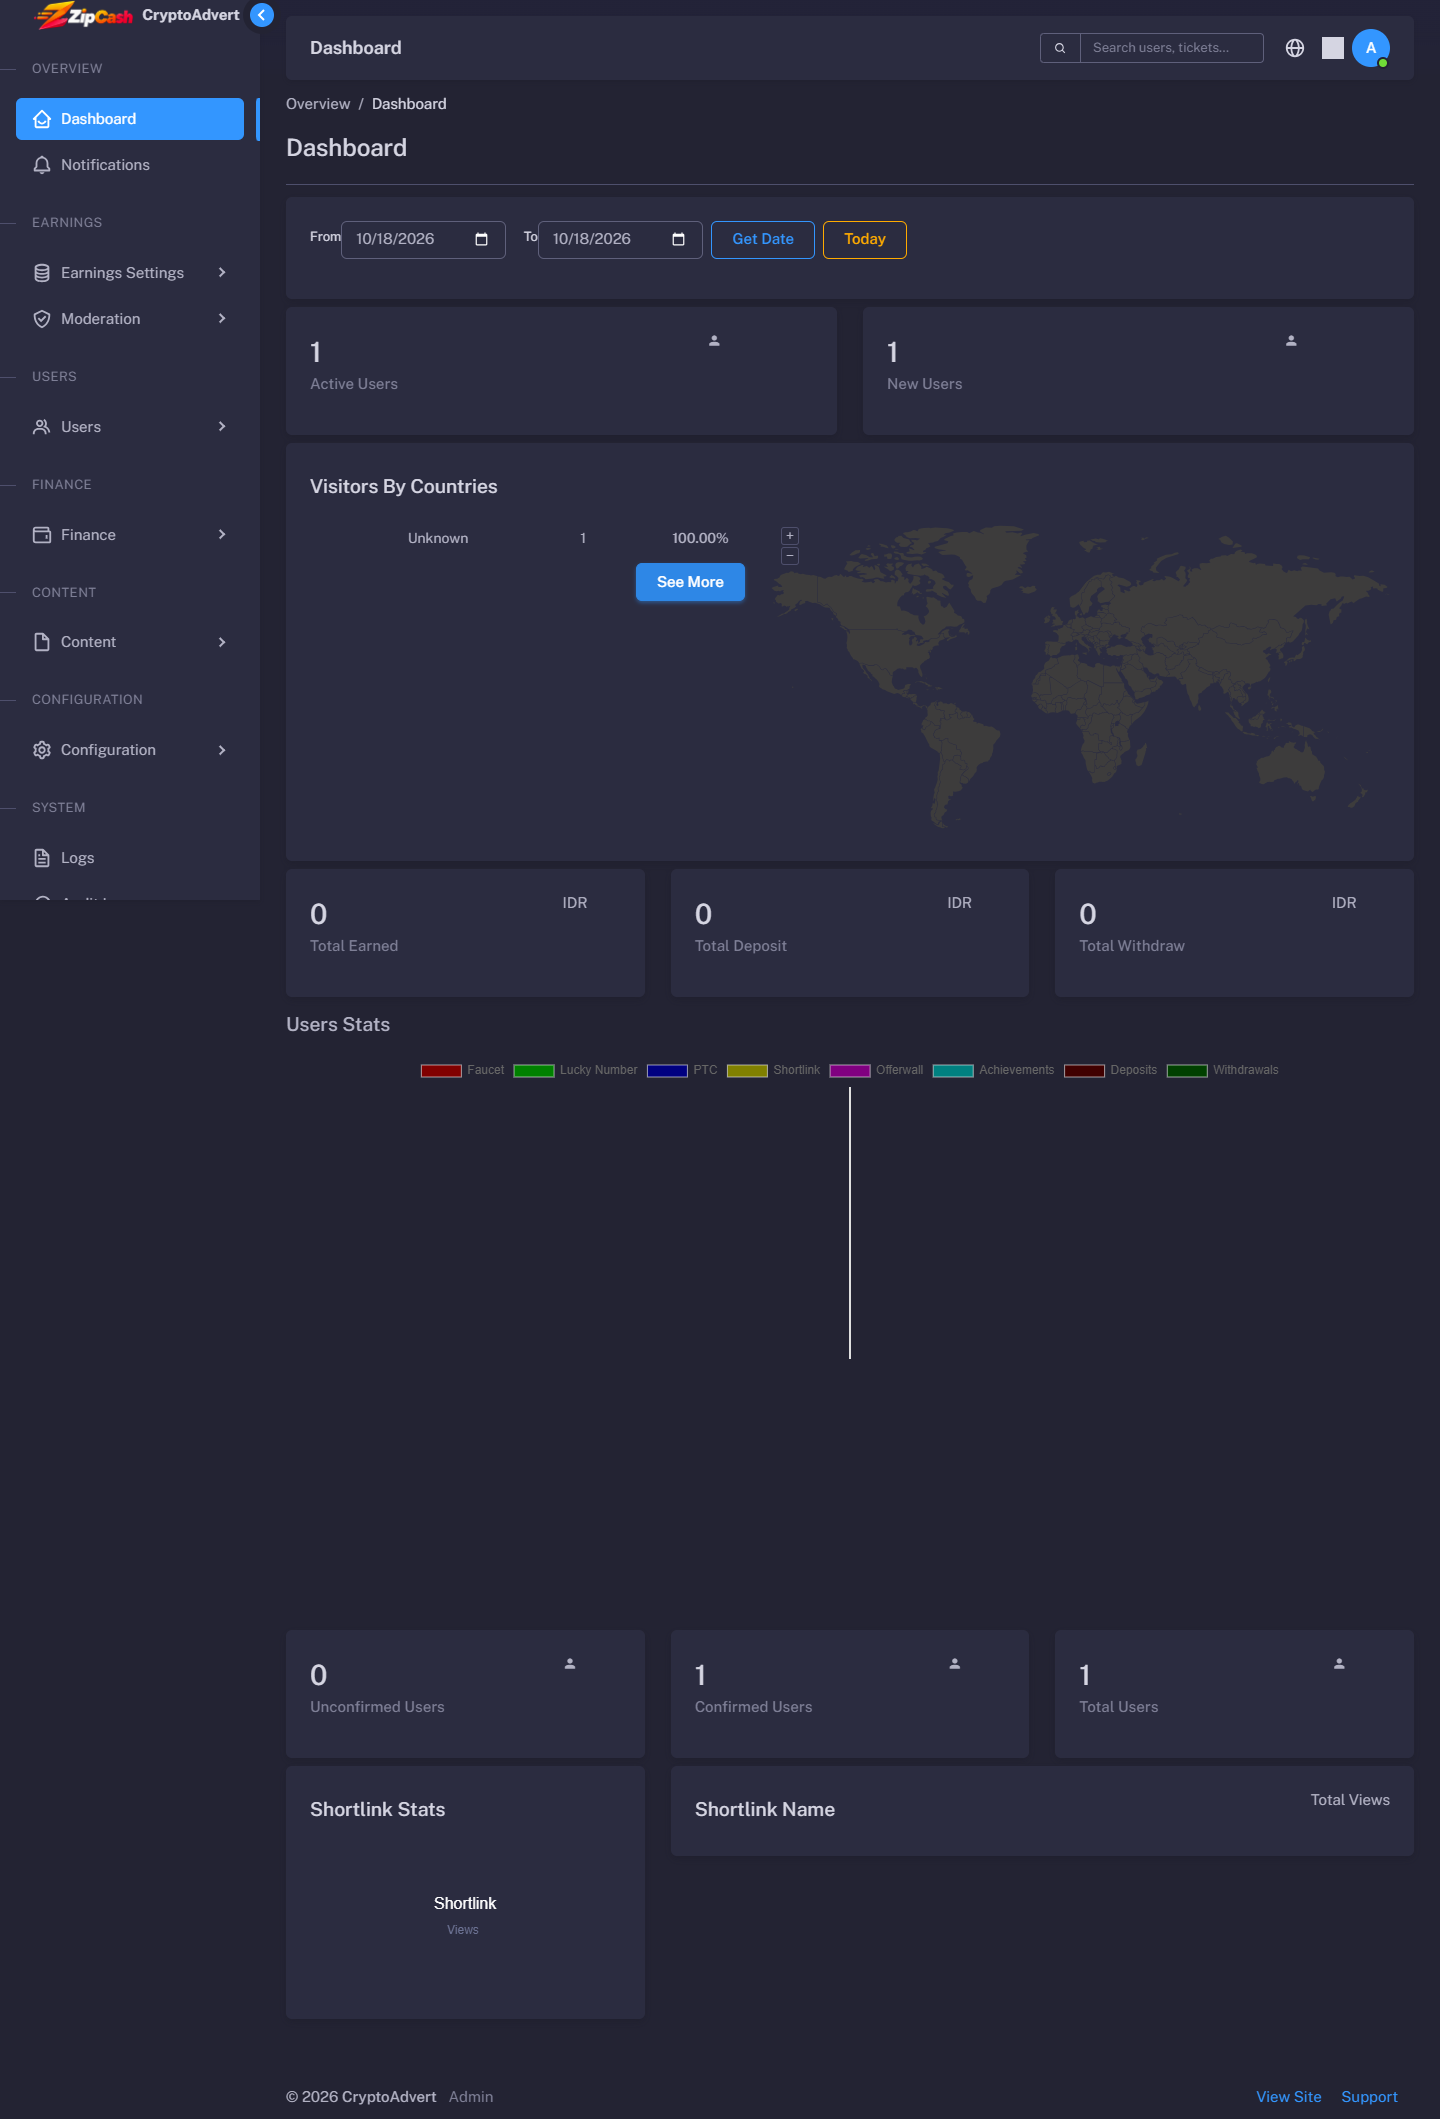
Task: Toggle the Deposits legend series
Action: 1110,1070
